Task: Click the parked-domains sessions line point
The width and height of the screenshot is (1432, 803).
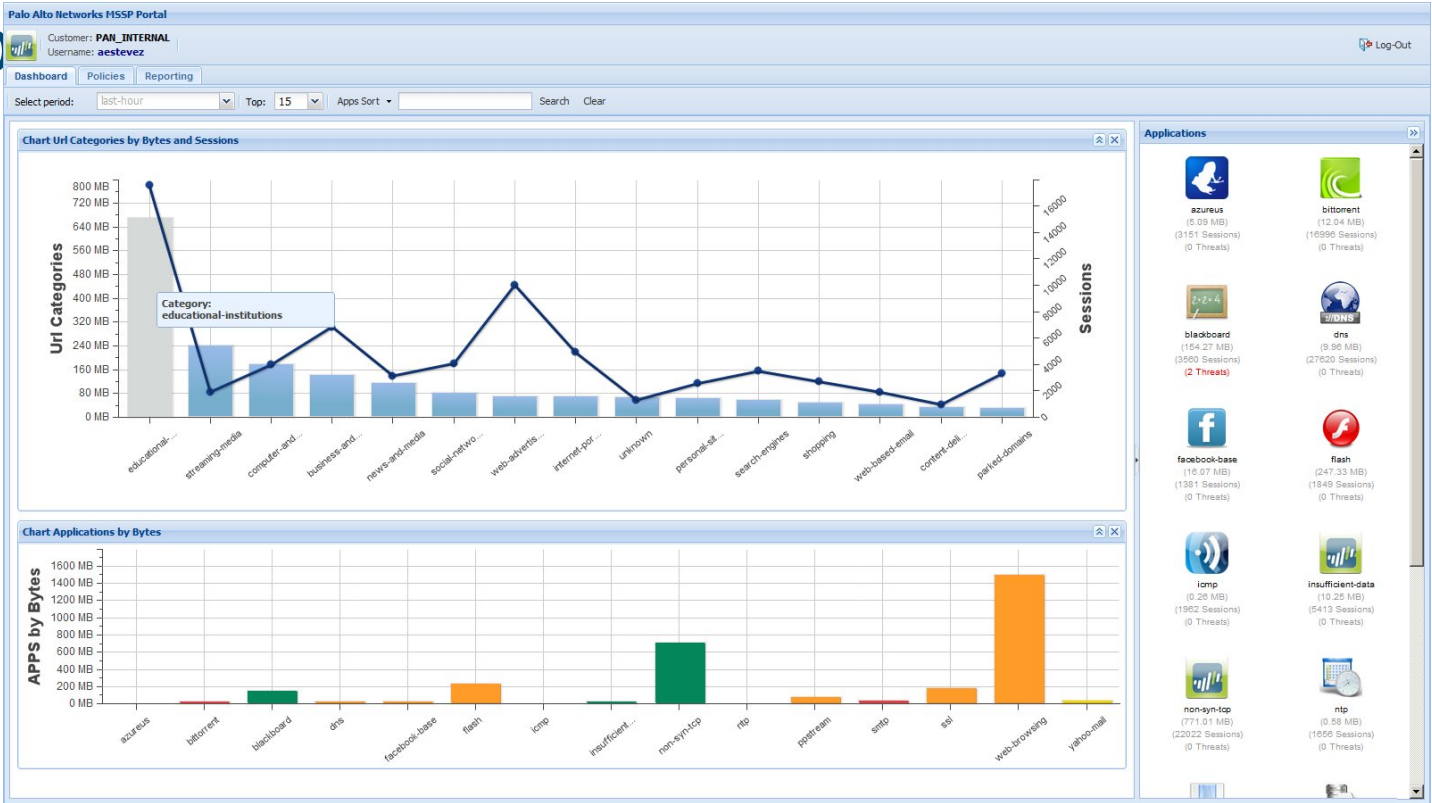Action: point(1002,373)
